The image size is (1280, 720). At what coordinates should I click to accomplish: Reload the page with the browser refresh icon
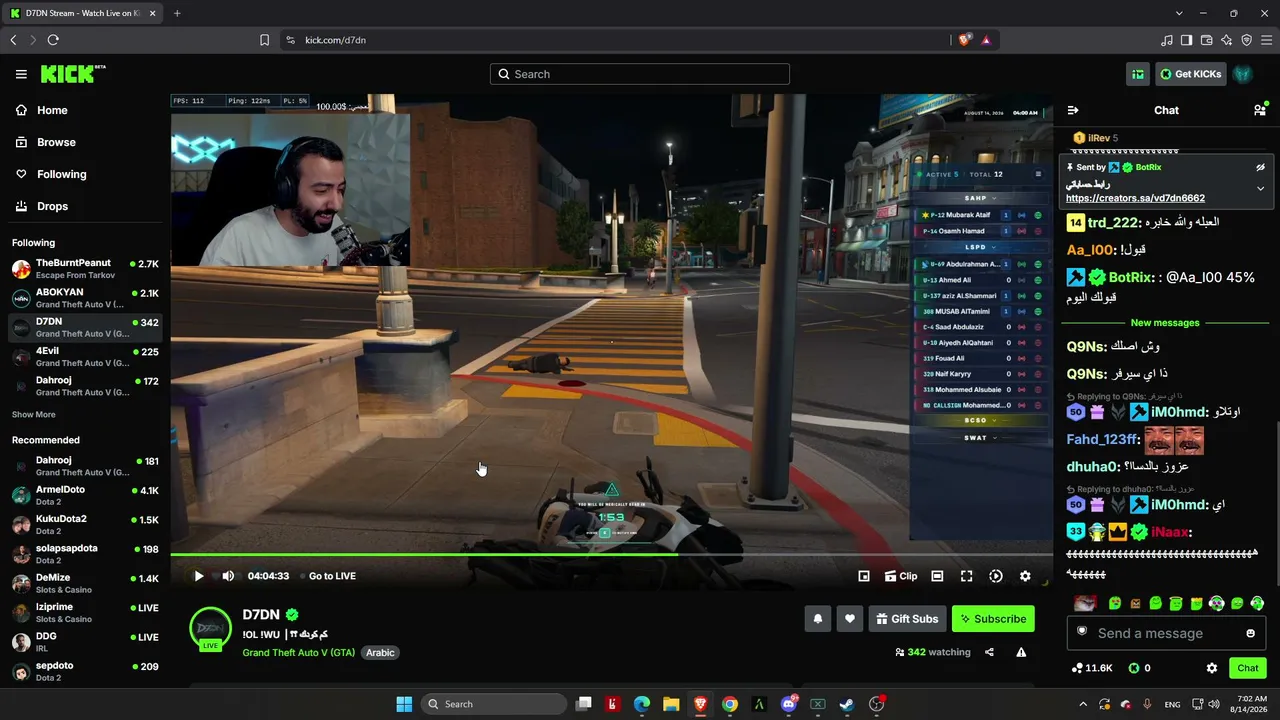click(53, 40)
